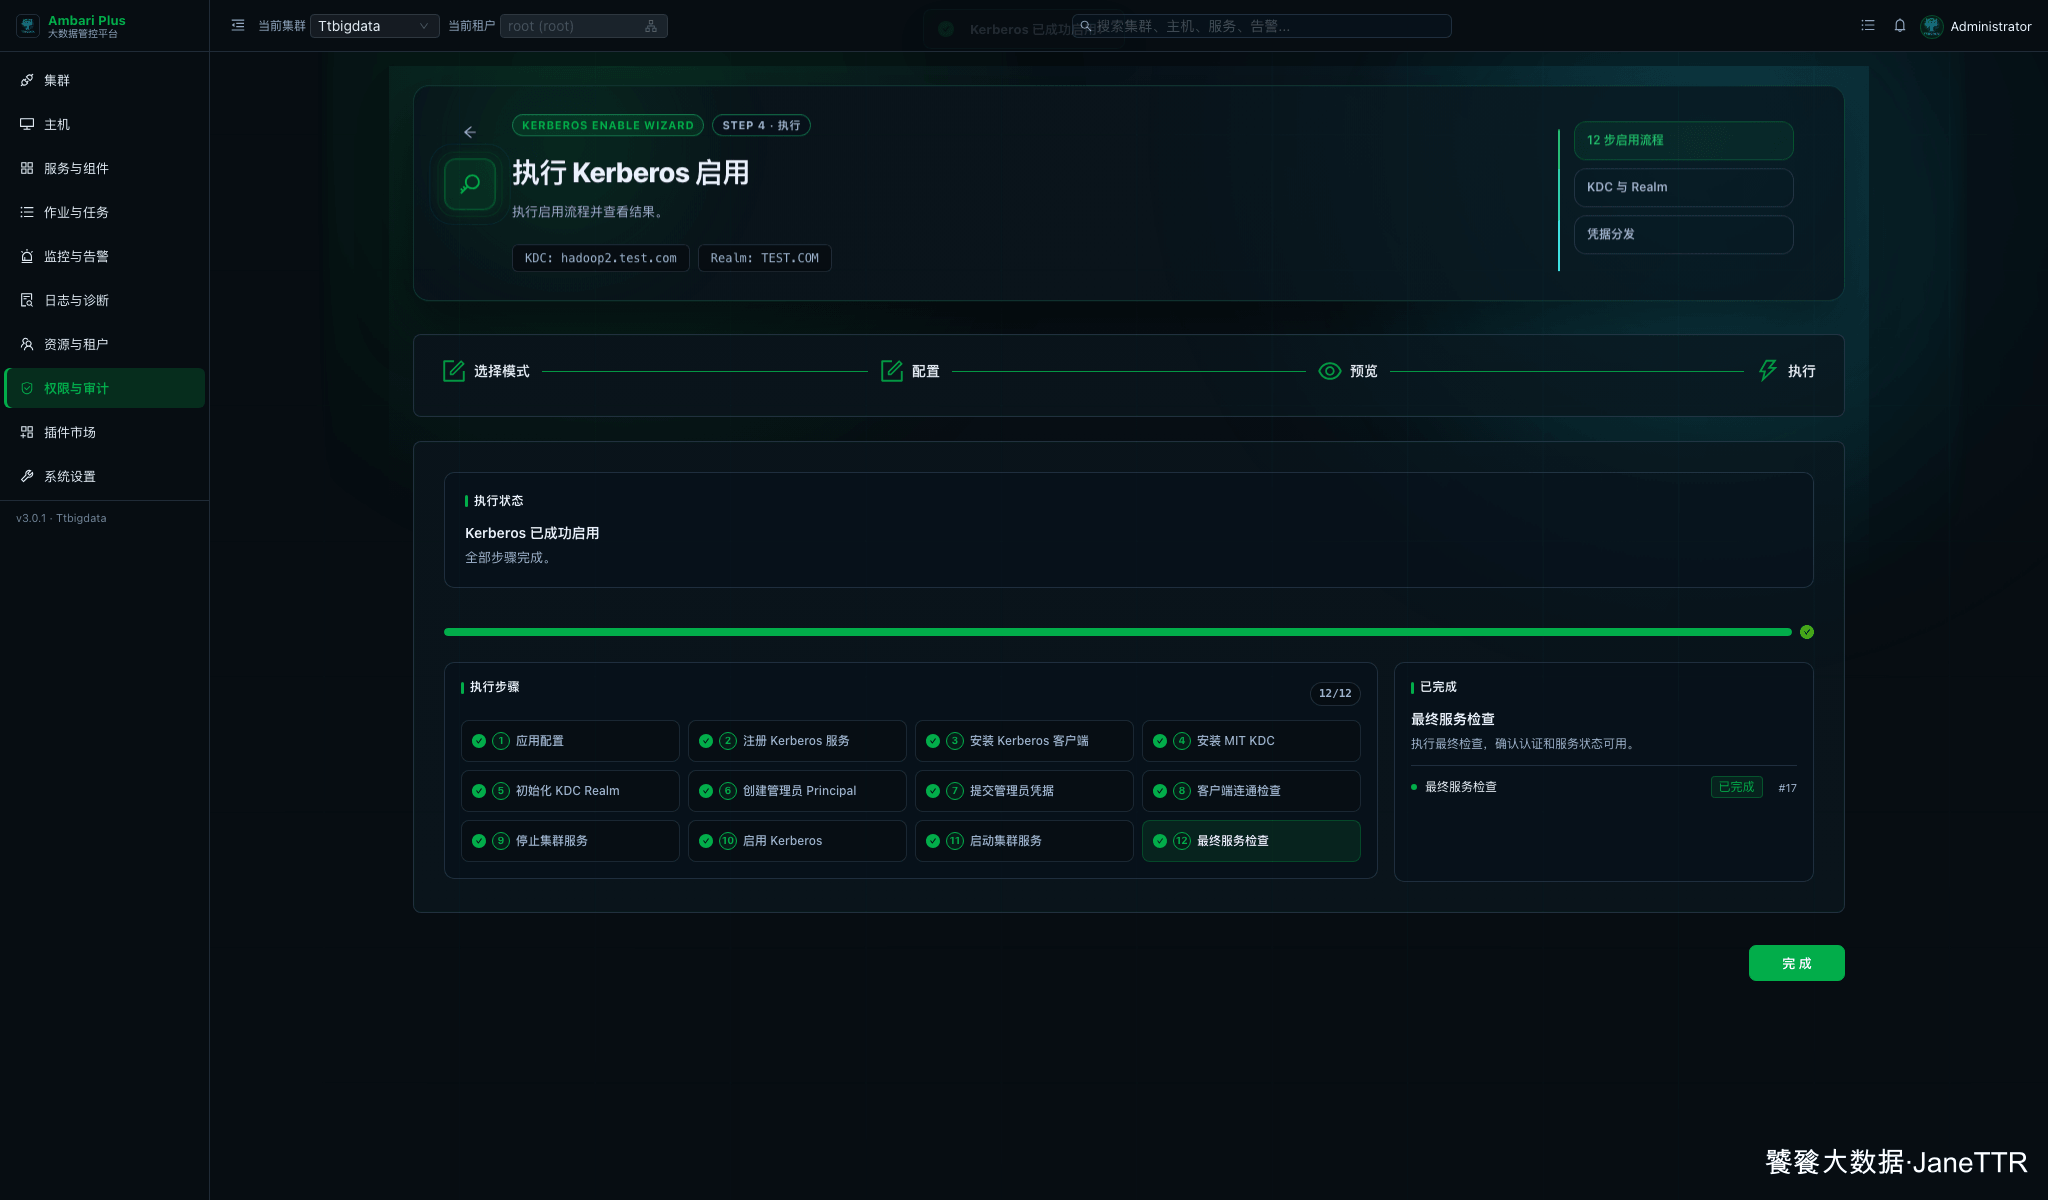
Task: Click the 配置 wizard step
Action: (910, 371)
